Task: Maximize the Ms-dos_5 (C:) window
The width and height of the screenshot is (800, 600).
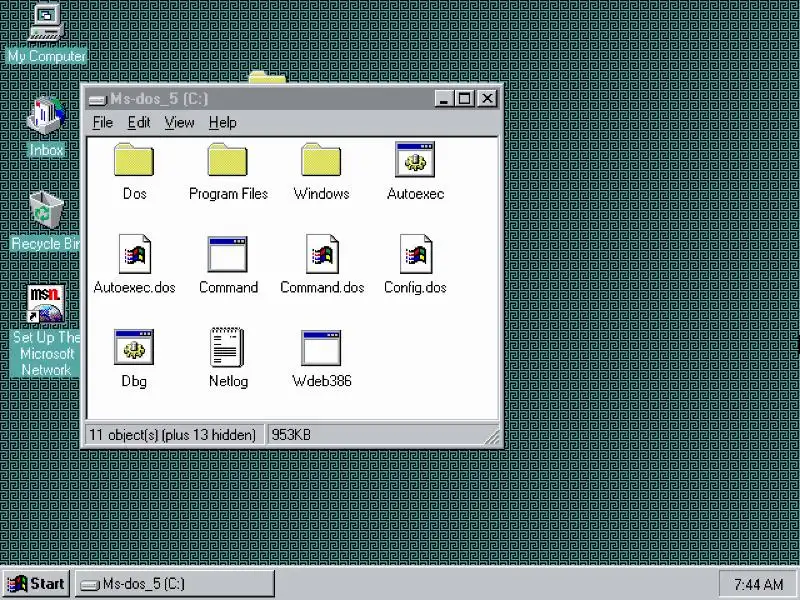Action: pyautogui.click(x=465, y=98)
